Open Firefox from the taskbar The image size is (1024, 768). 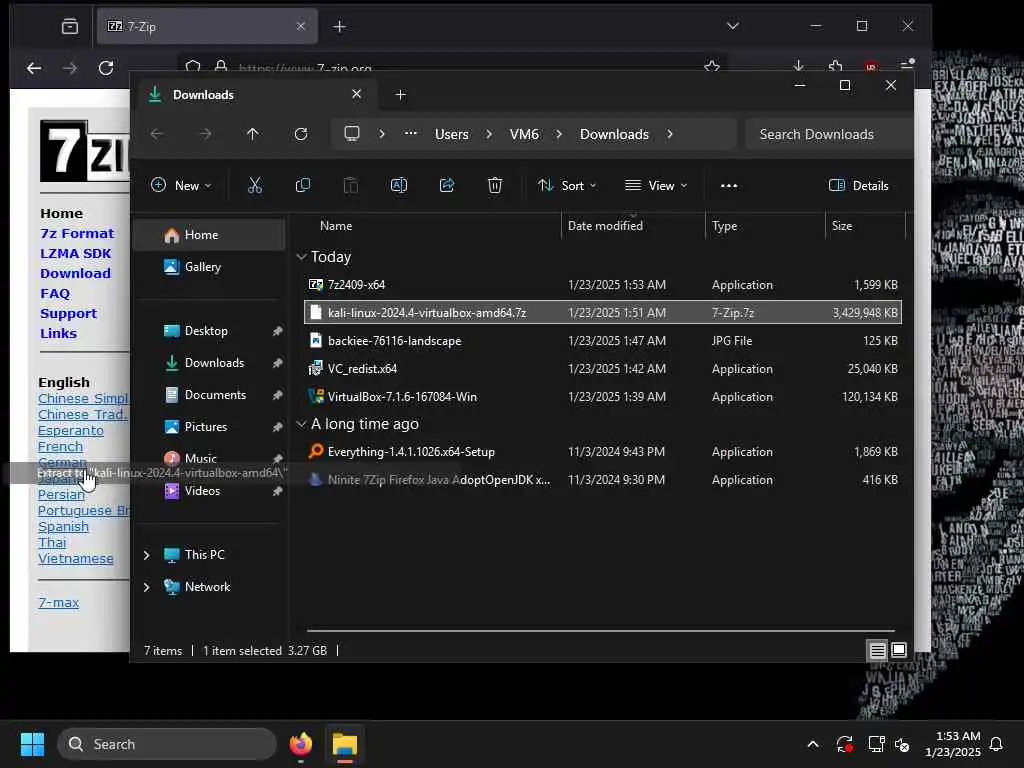pos(301,744)
